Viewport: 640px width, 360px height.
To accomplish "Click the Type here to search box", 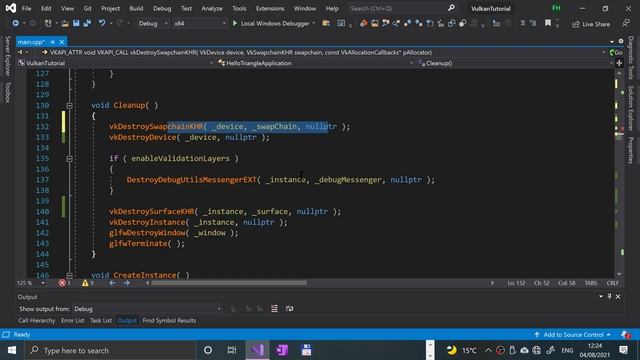I will pyautogui.click(x=111, y=350).
